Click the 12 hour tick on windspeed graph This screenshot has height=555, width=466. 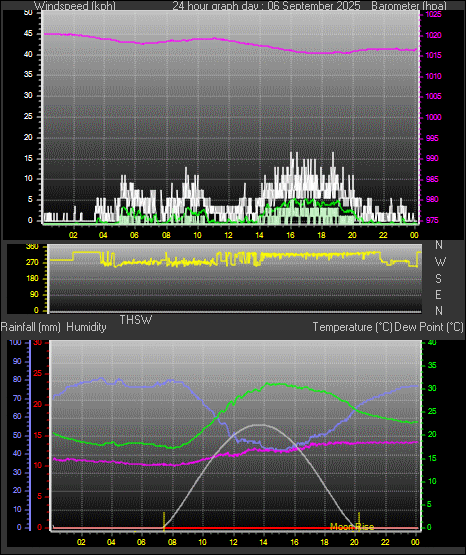point(228,235)
